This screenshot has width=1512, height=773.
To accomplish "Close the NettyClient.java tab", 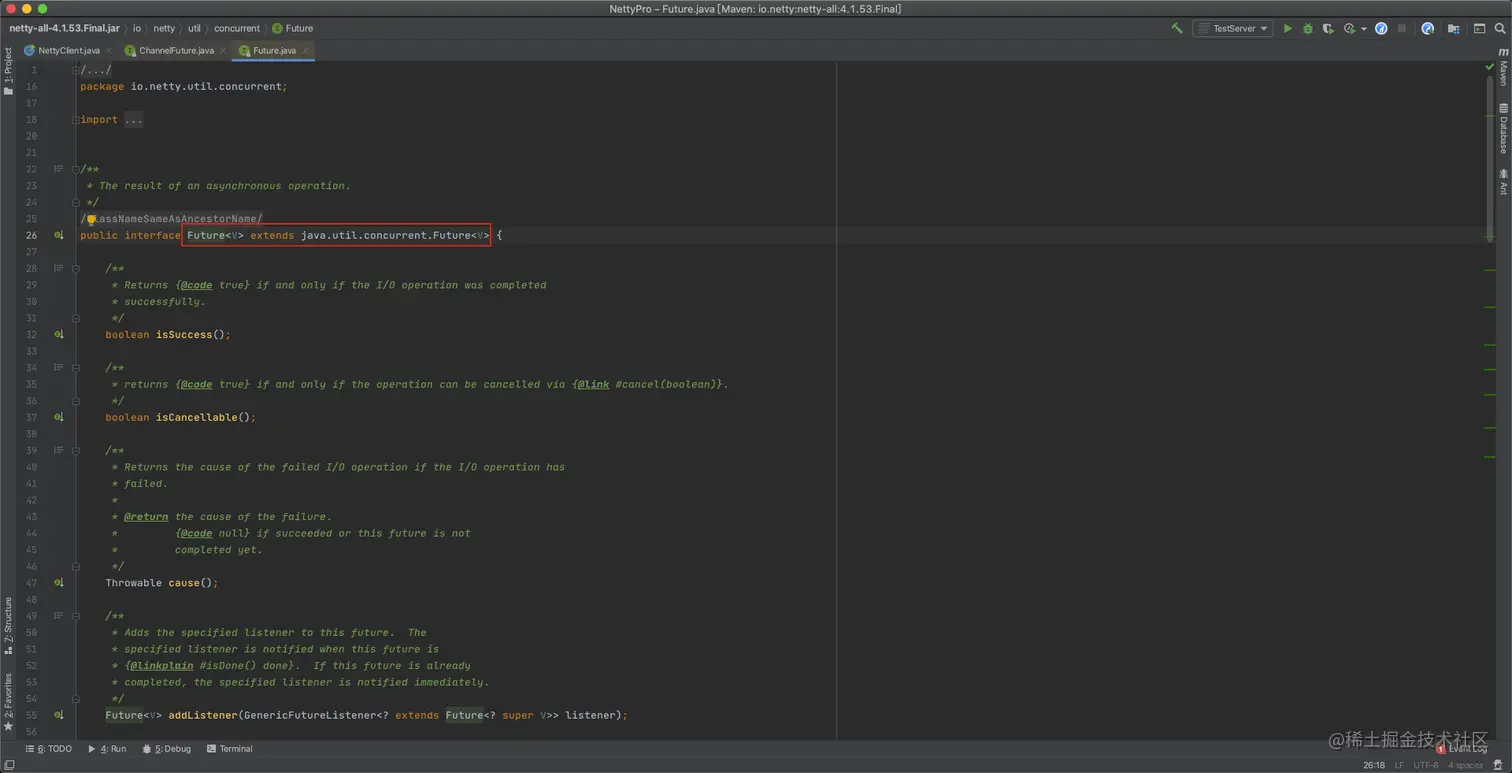I will click(x=108, y=50).
